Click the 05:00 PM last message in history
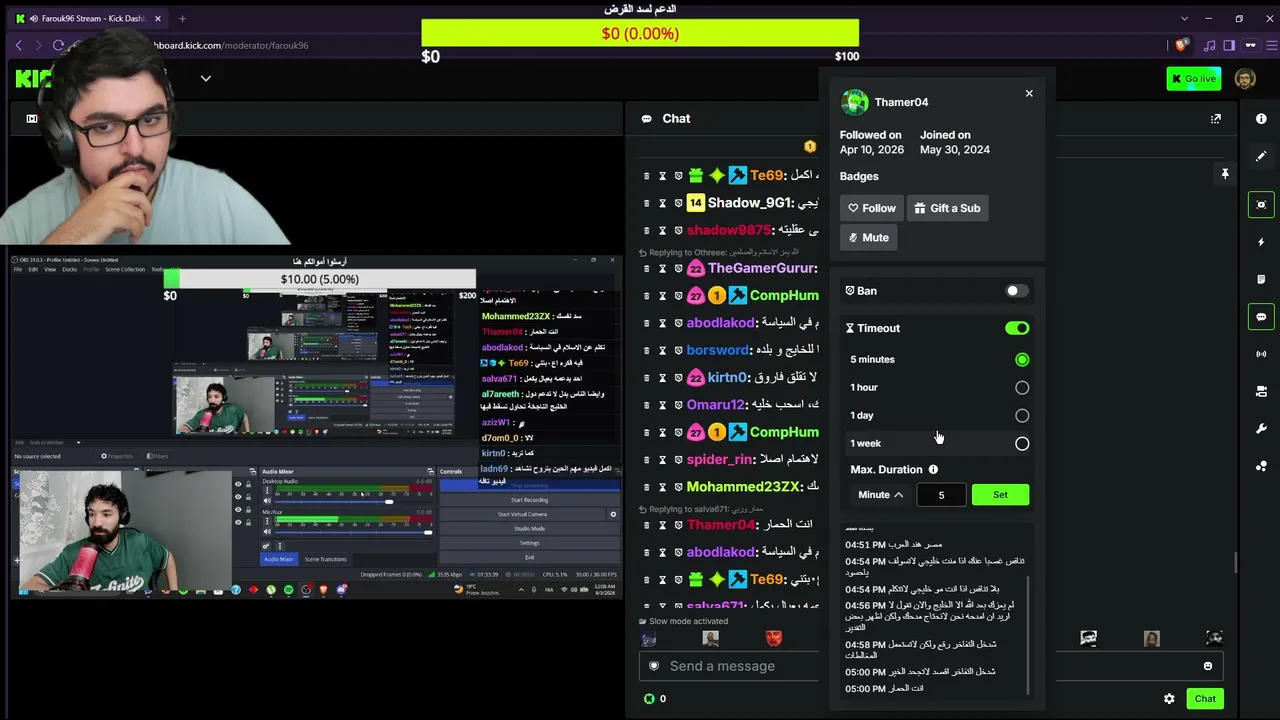This screenshot has width=1280, height=720. (x=884, y=689)
